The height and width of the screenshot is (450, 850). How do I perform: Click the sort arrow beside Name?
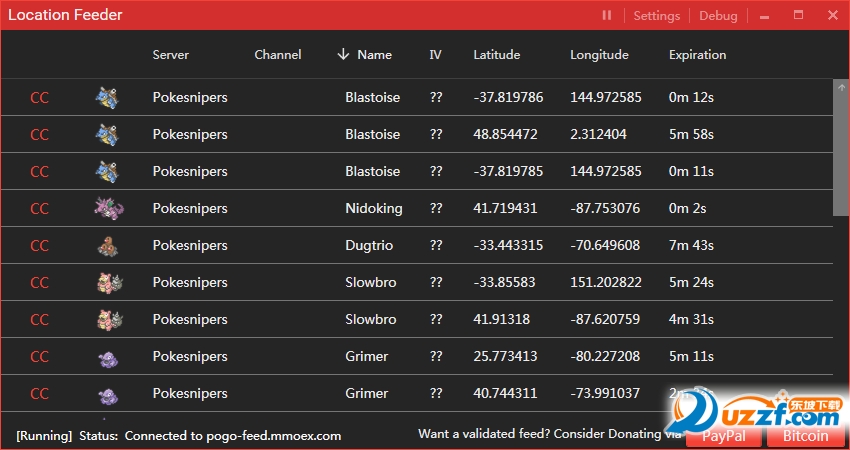click(343, 54)
